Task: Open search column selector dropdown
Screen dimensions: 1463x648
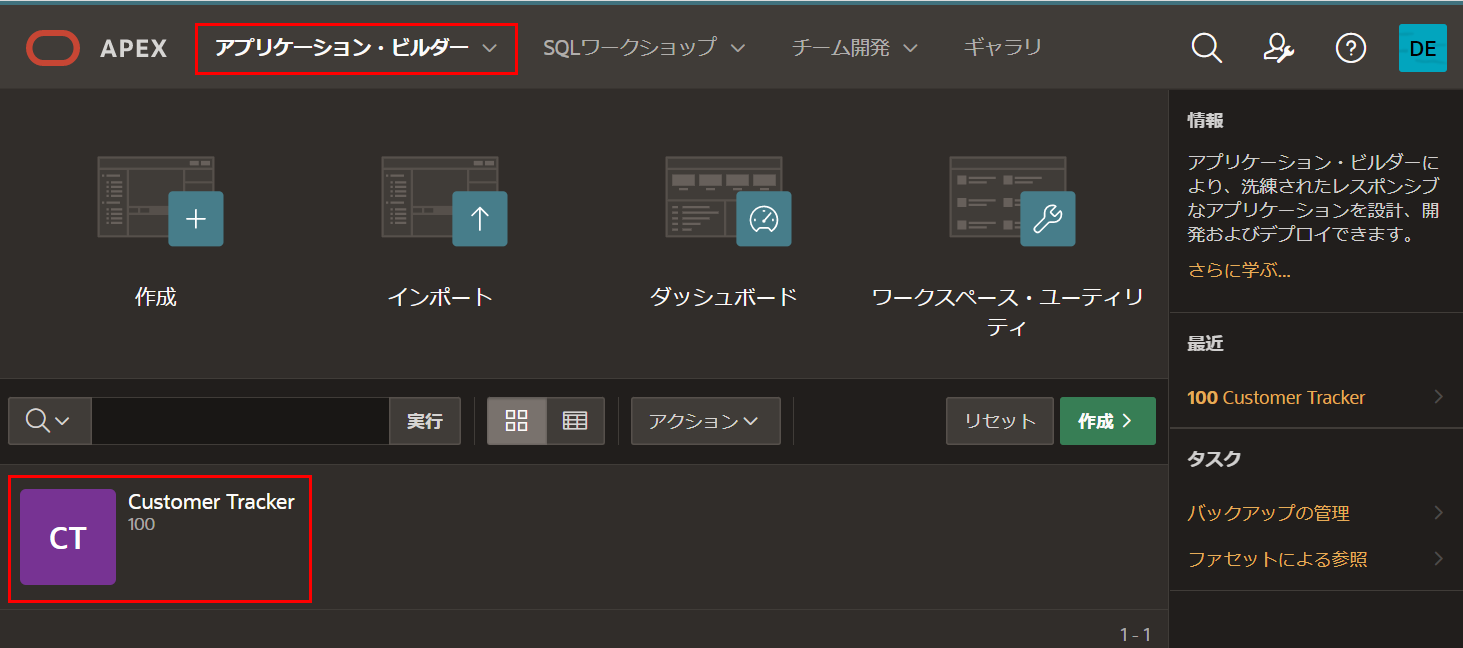Action: (49, 421)
